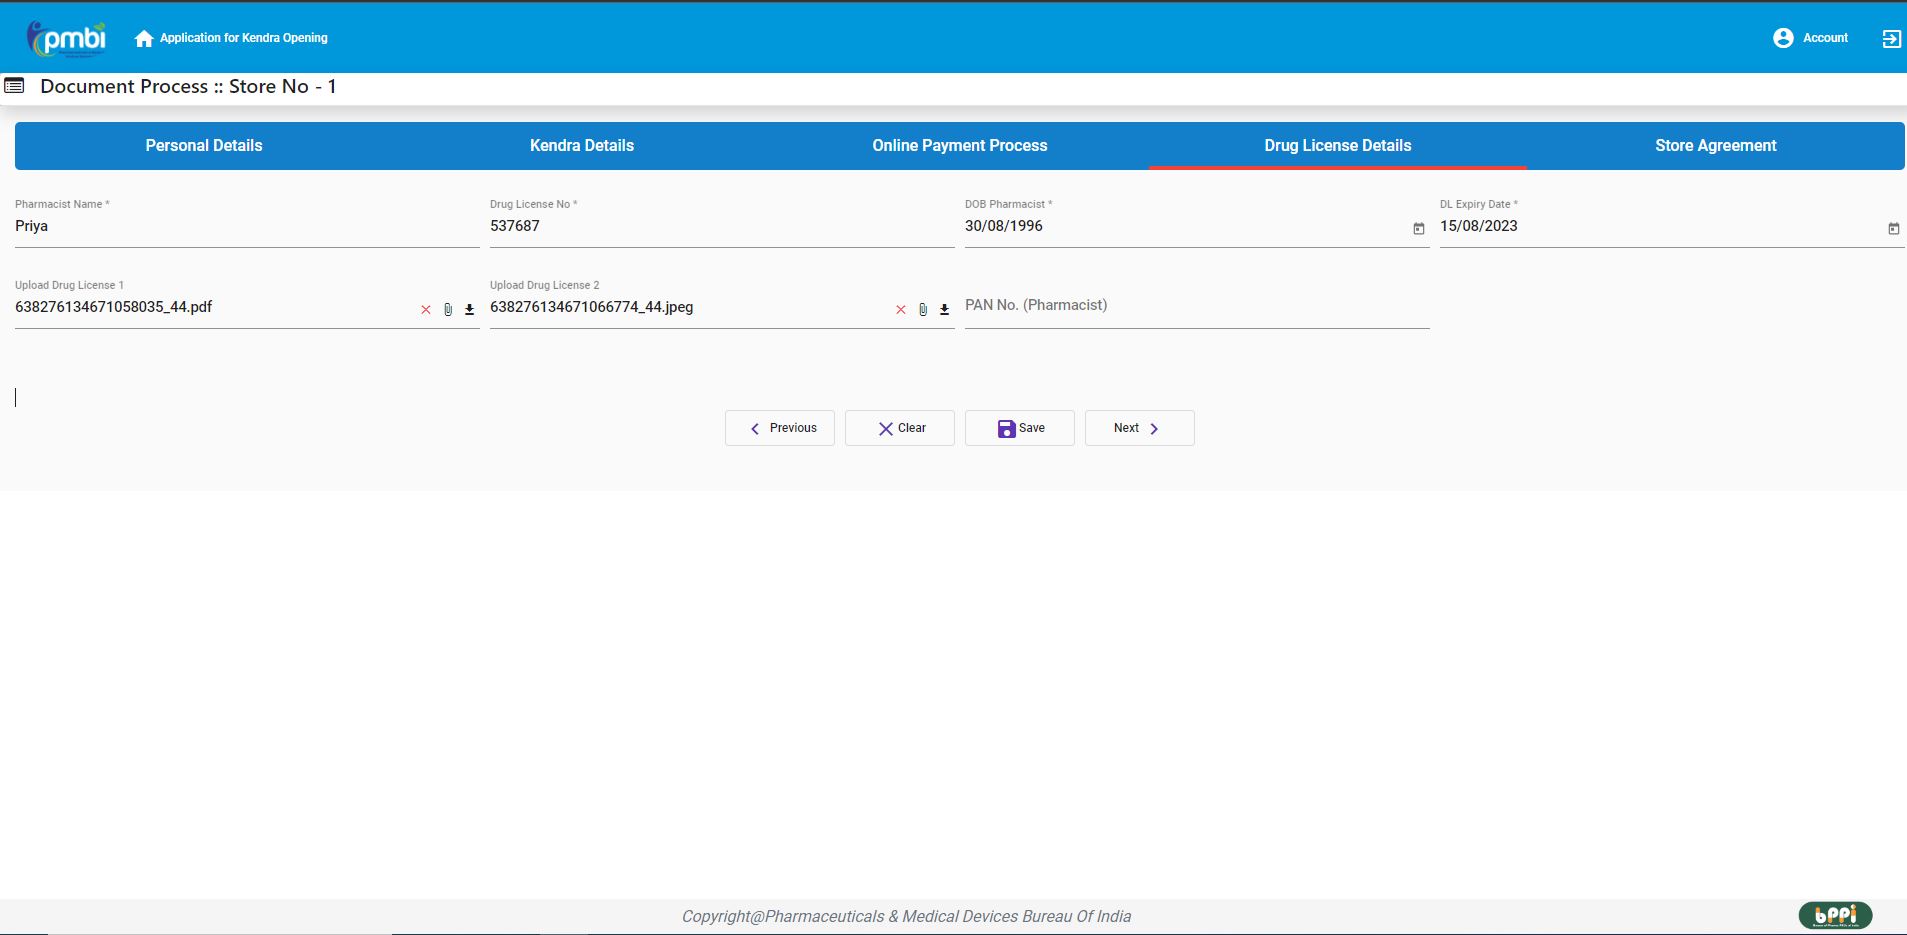Click the Next button
The width and height of the screenshot is (1907, 935).
pyautogui.click(x=1139, y=428)
